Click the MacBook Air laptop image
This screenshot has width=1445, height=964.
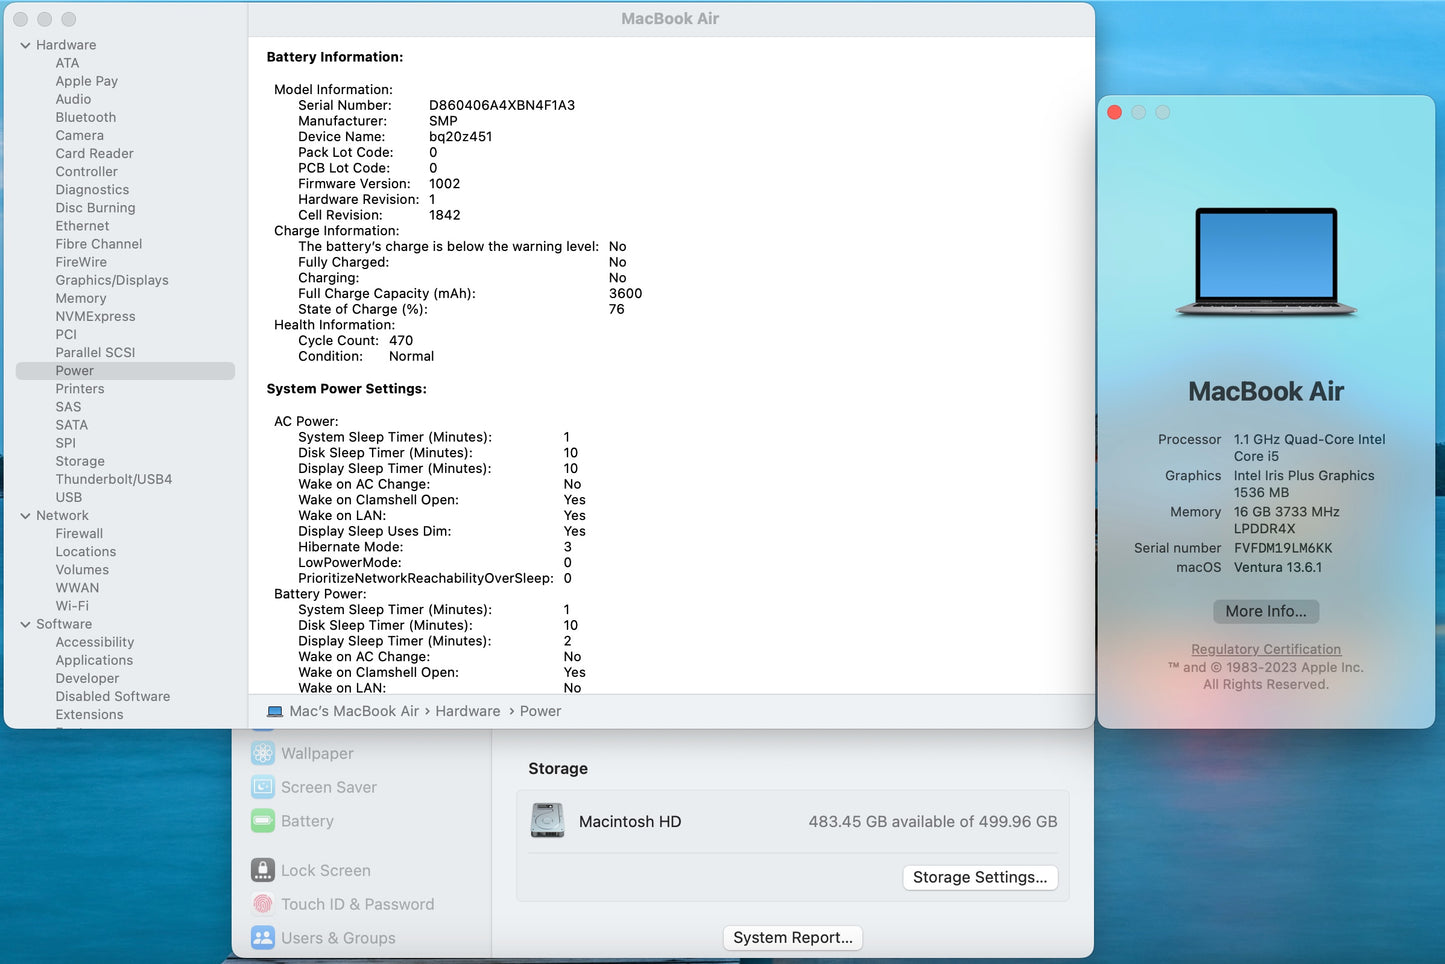tap(1266, 262)
